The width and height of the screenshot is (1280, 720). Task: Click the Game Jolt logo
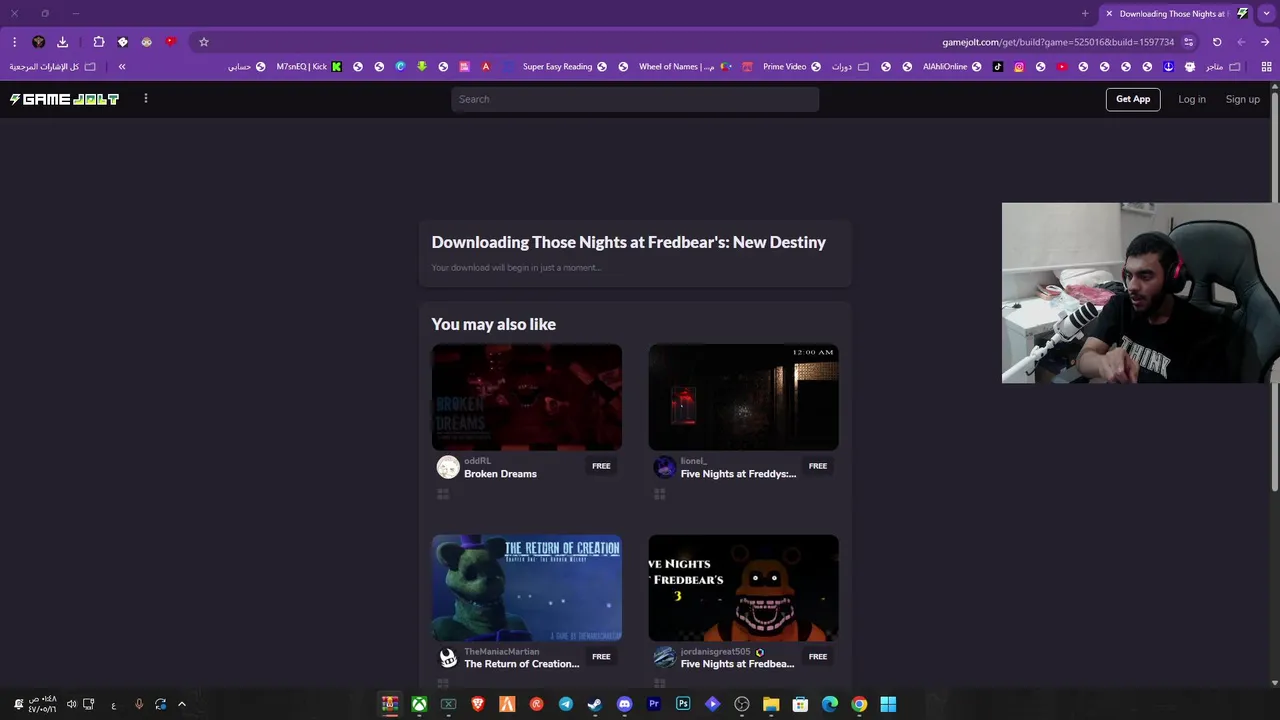[64, 99]
